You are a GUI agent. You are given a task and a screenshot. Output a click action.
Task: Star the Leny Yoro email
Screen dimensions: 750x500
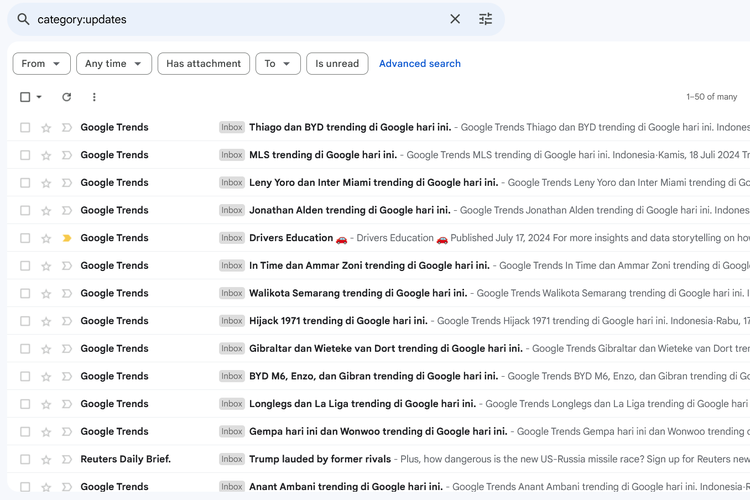[x=46, y=183]
